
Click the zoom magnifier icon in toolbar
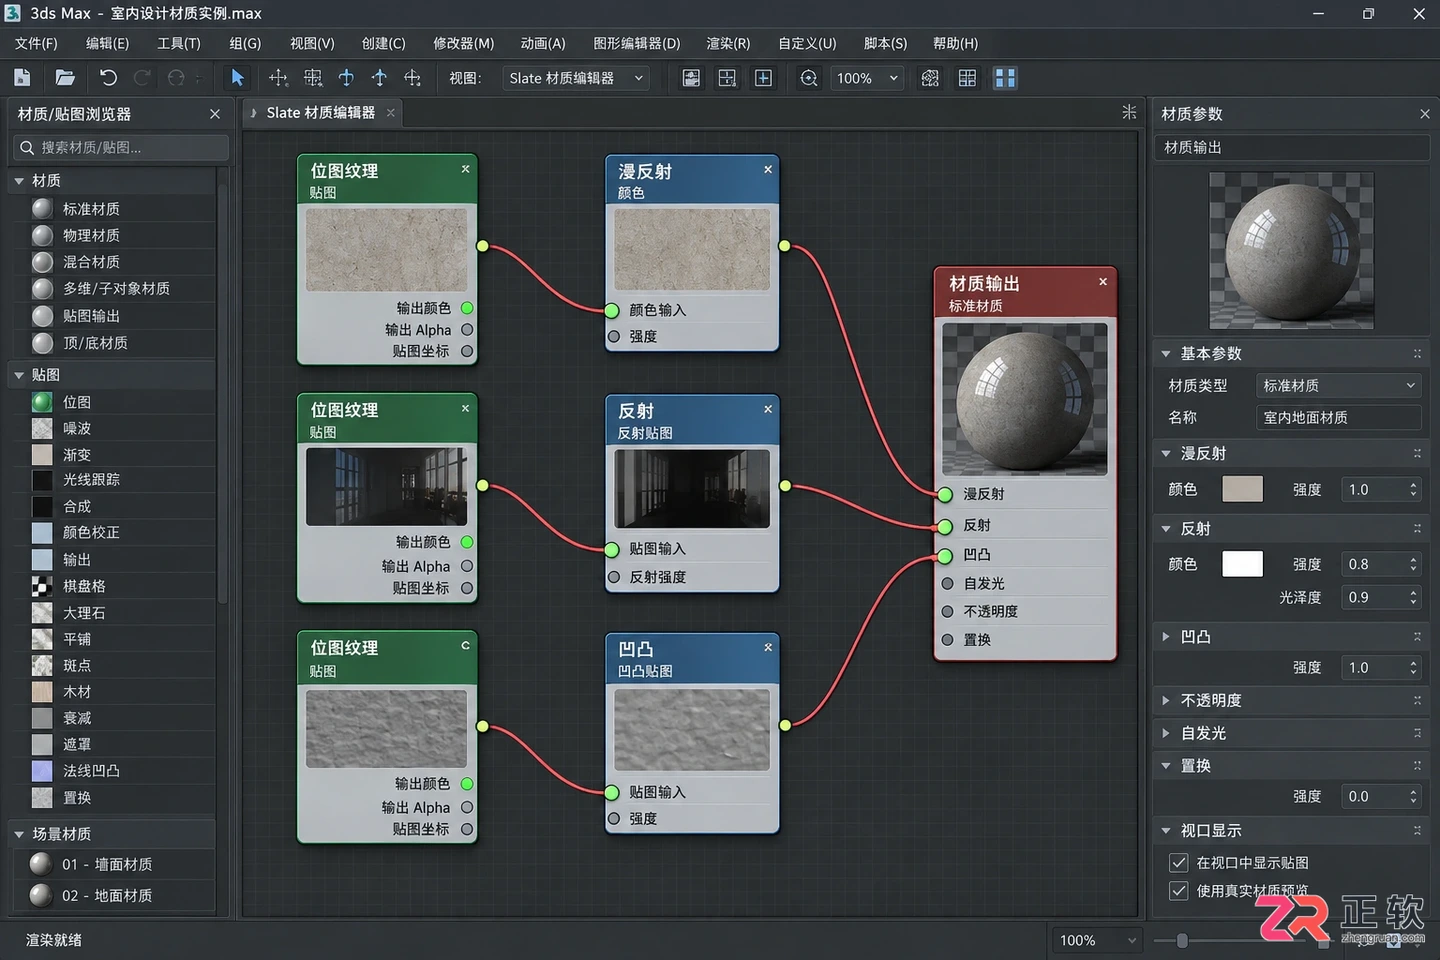point(809,78)
